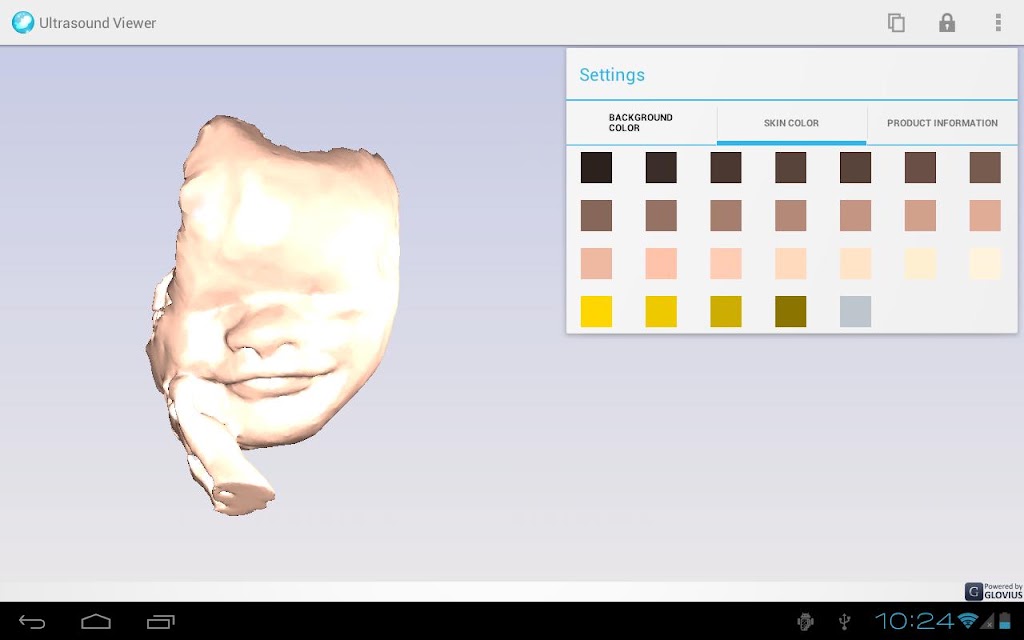Pick the last swatch in the second row
Viewport: 1024px width, 640px height.
tap(985, 216)
